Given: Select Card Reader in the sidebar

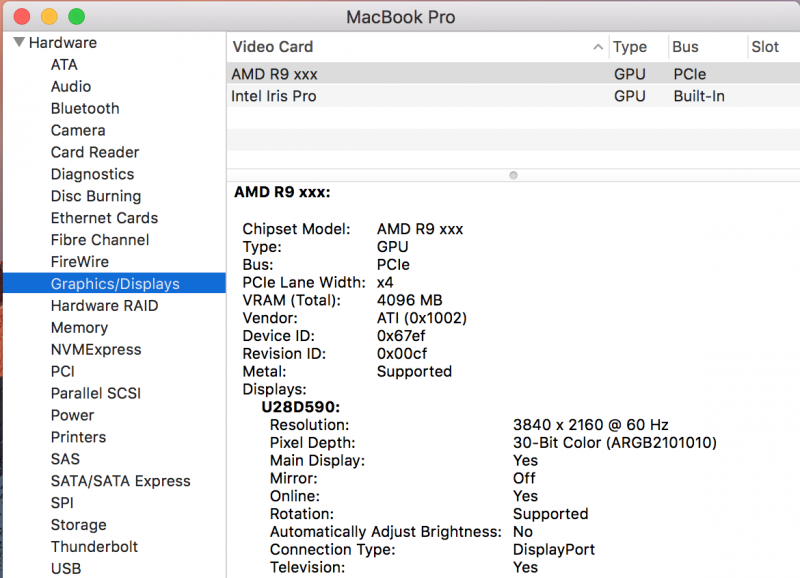Looking at the screenshot, I should pos(95,153).
